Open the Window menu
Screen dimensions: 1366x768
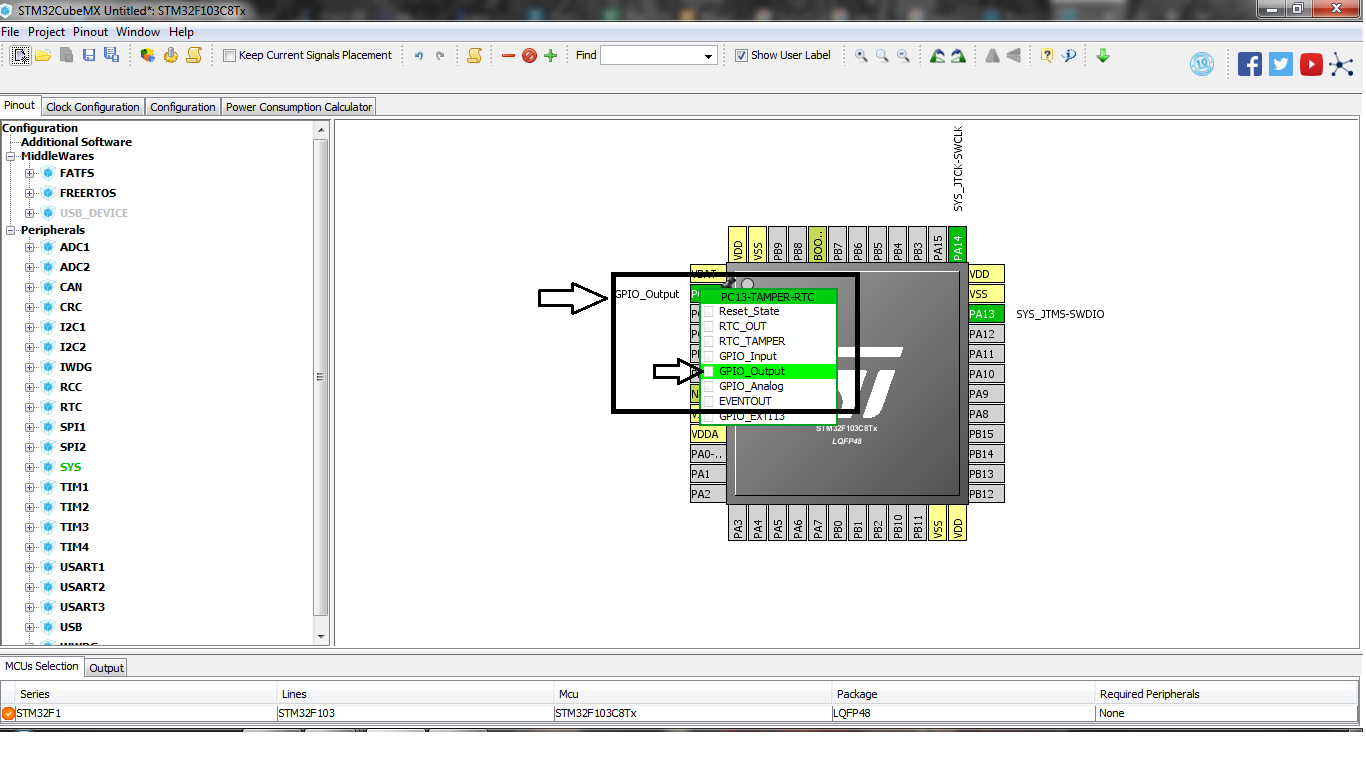138,32
